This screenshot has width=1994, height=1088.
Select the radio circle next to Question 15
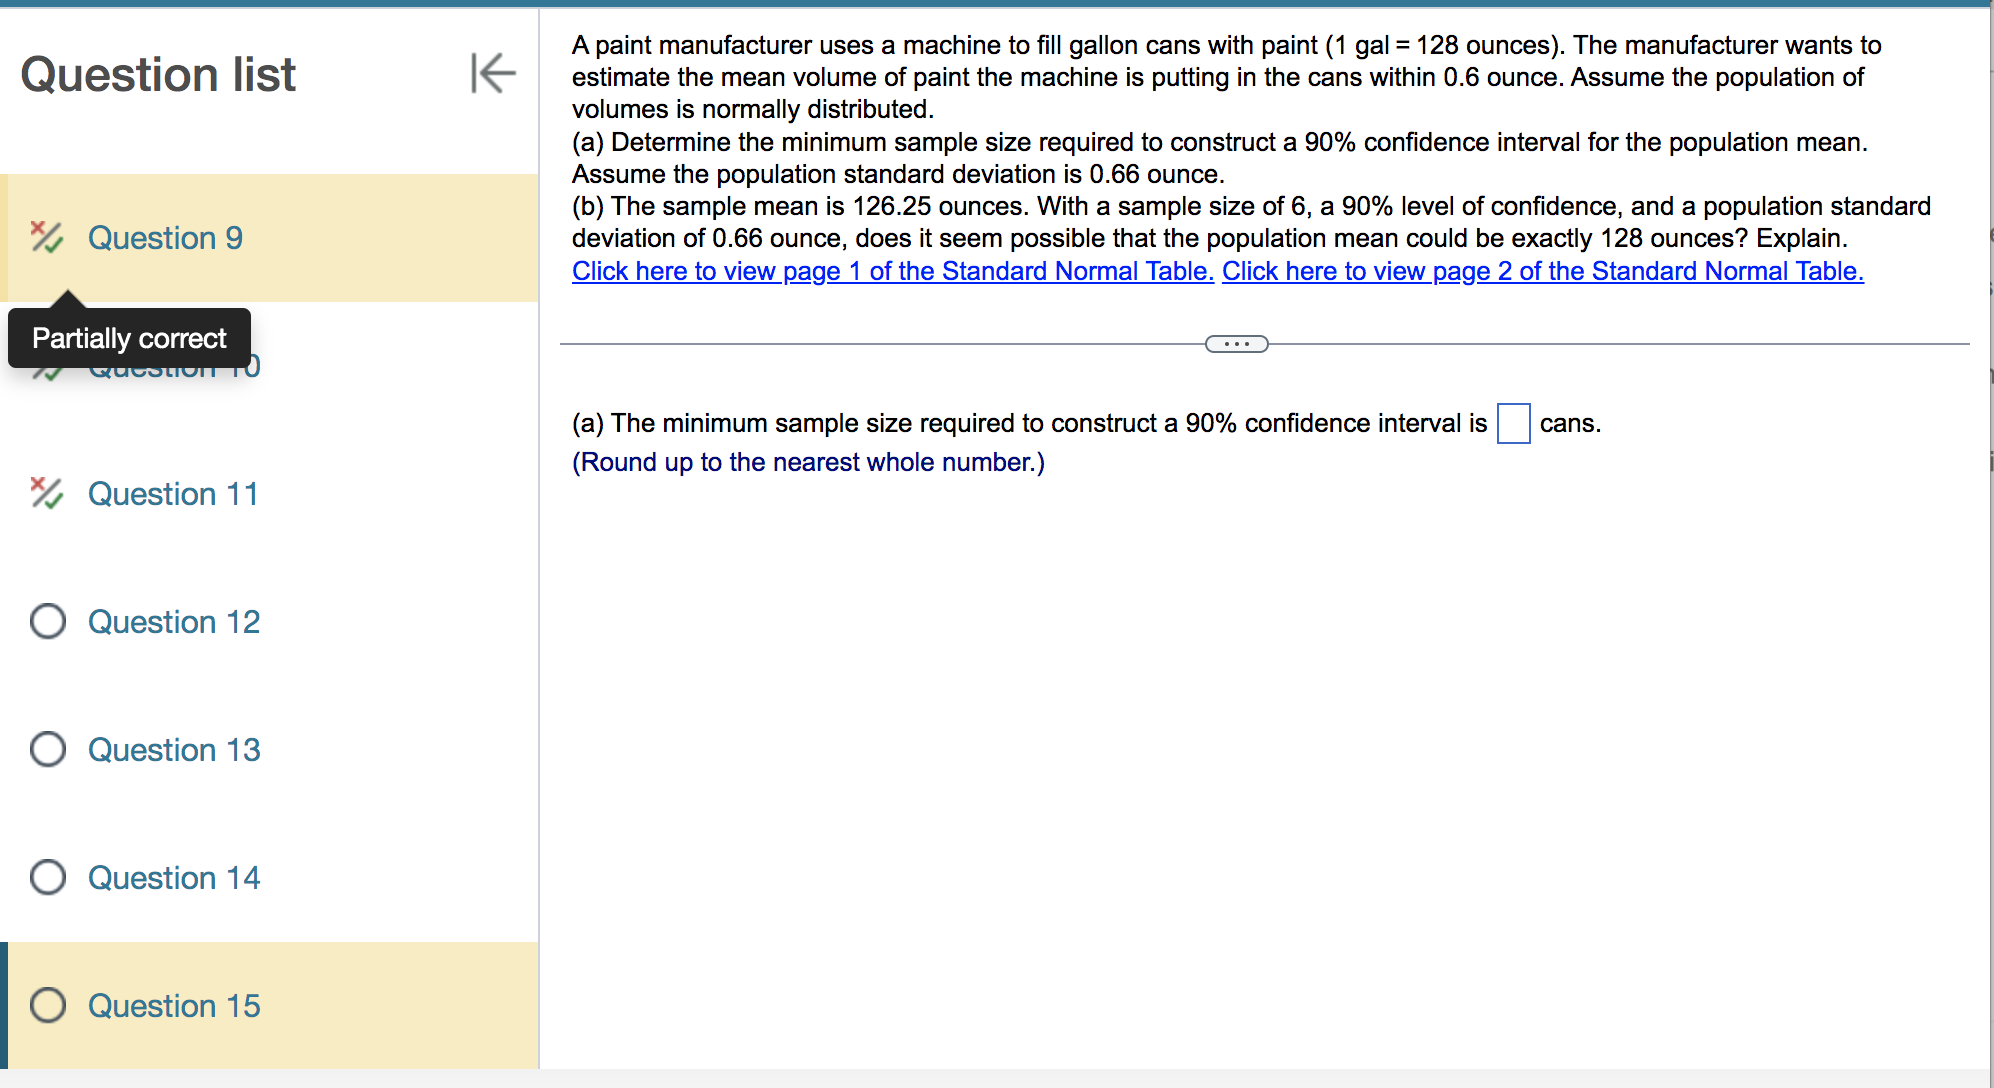point(47,1005)
